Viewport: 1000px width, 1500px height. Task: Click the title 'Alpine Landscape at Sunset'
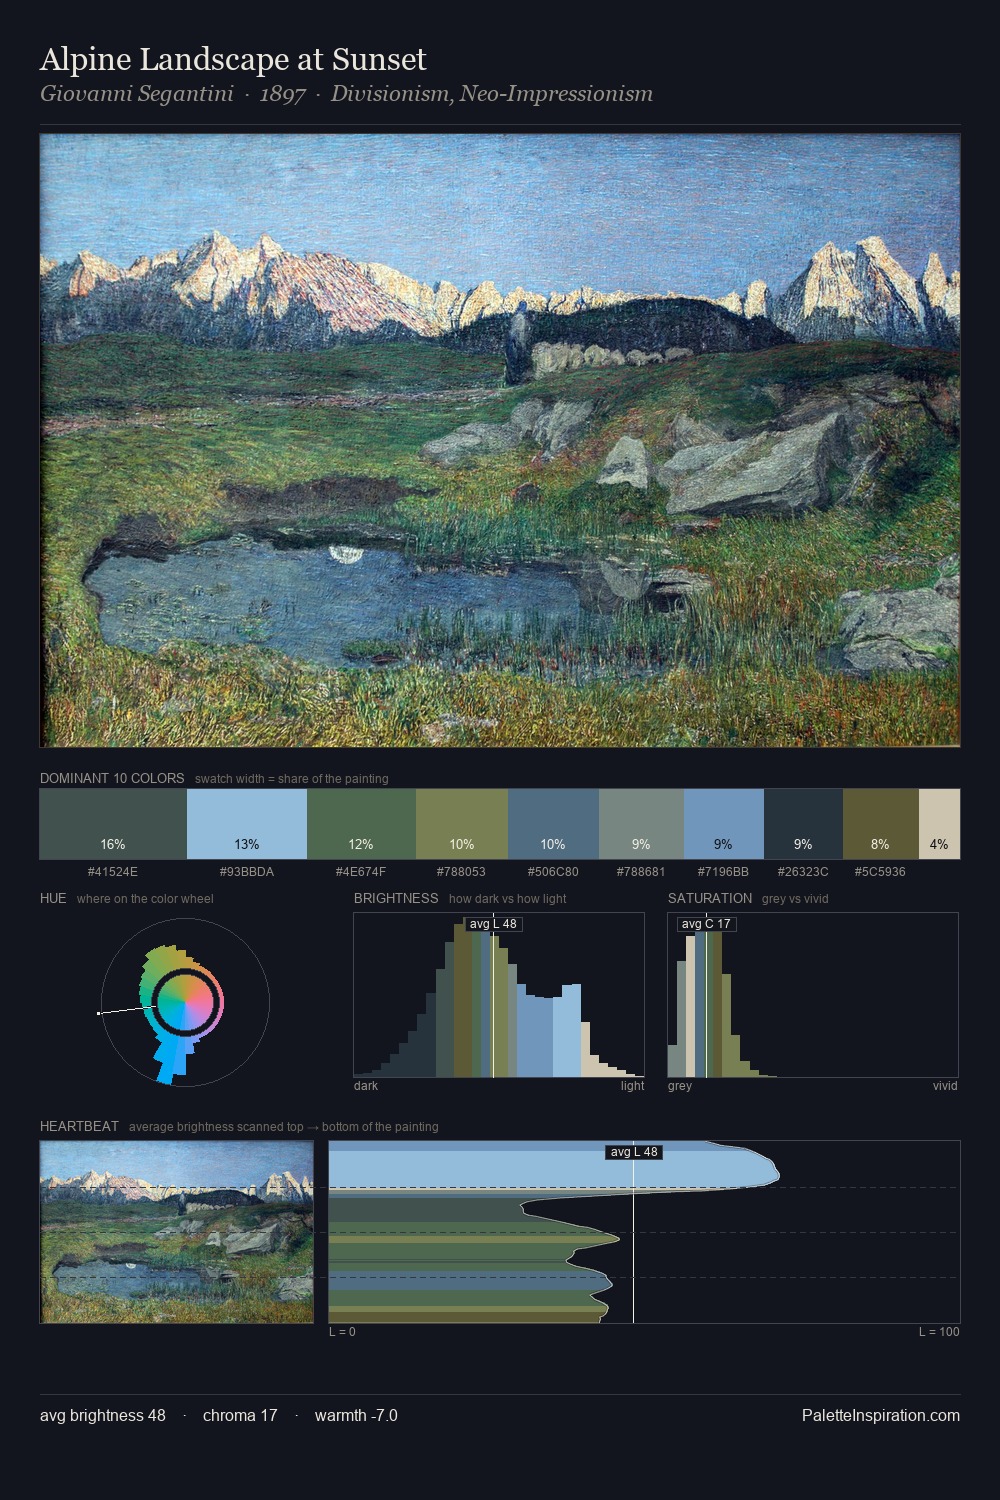(x=233, y=60)
